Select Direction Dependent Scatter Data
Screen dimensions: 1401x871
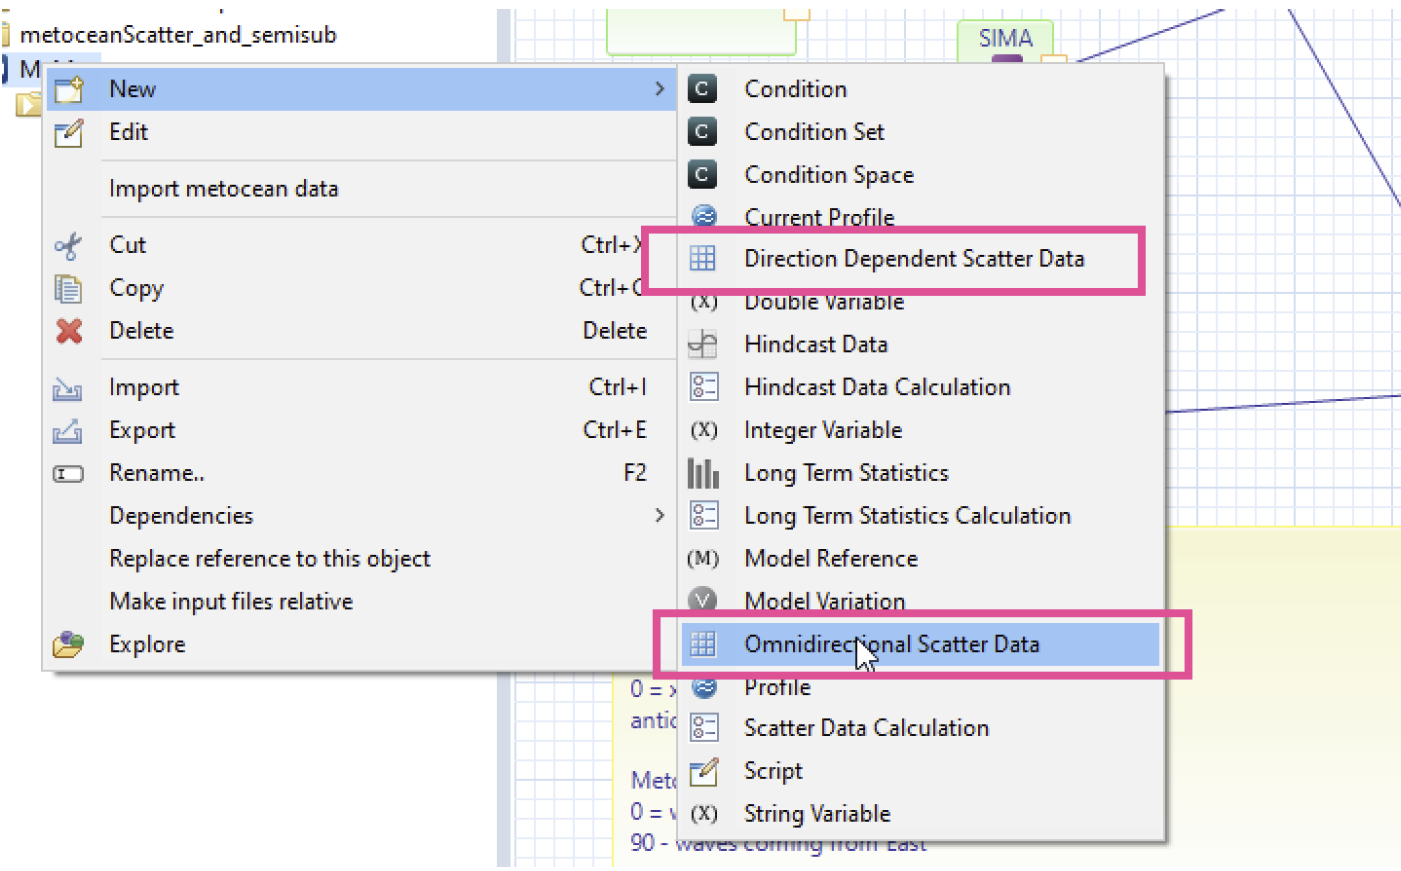click(x=913, y=259)
